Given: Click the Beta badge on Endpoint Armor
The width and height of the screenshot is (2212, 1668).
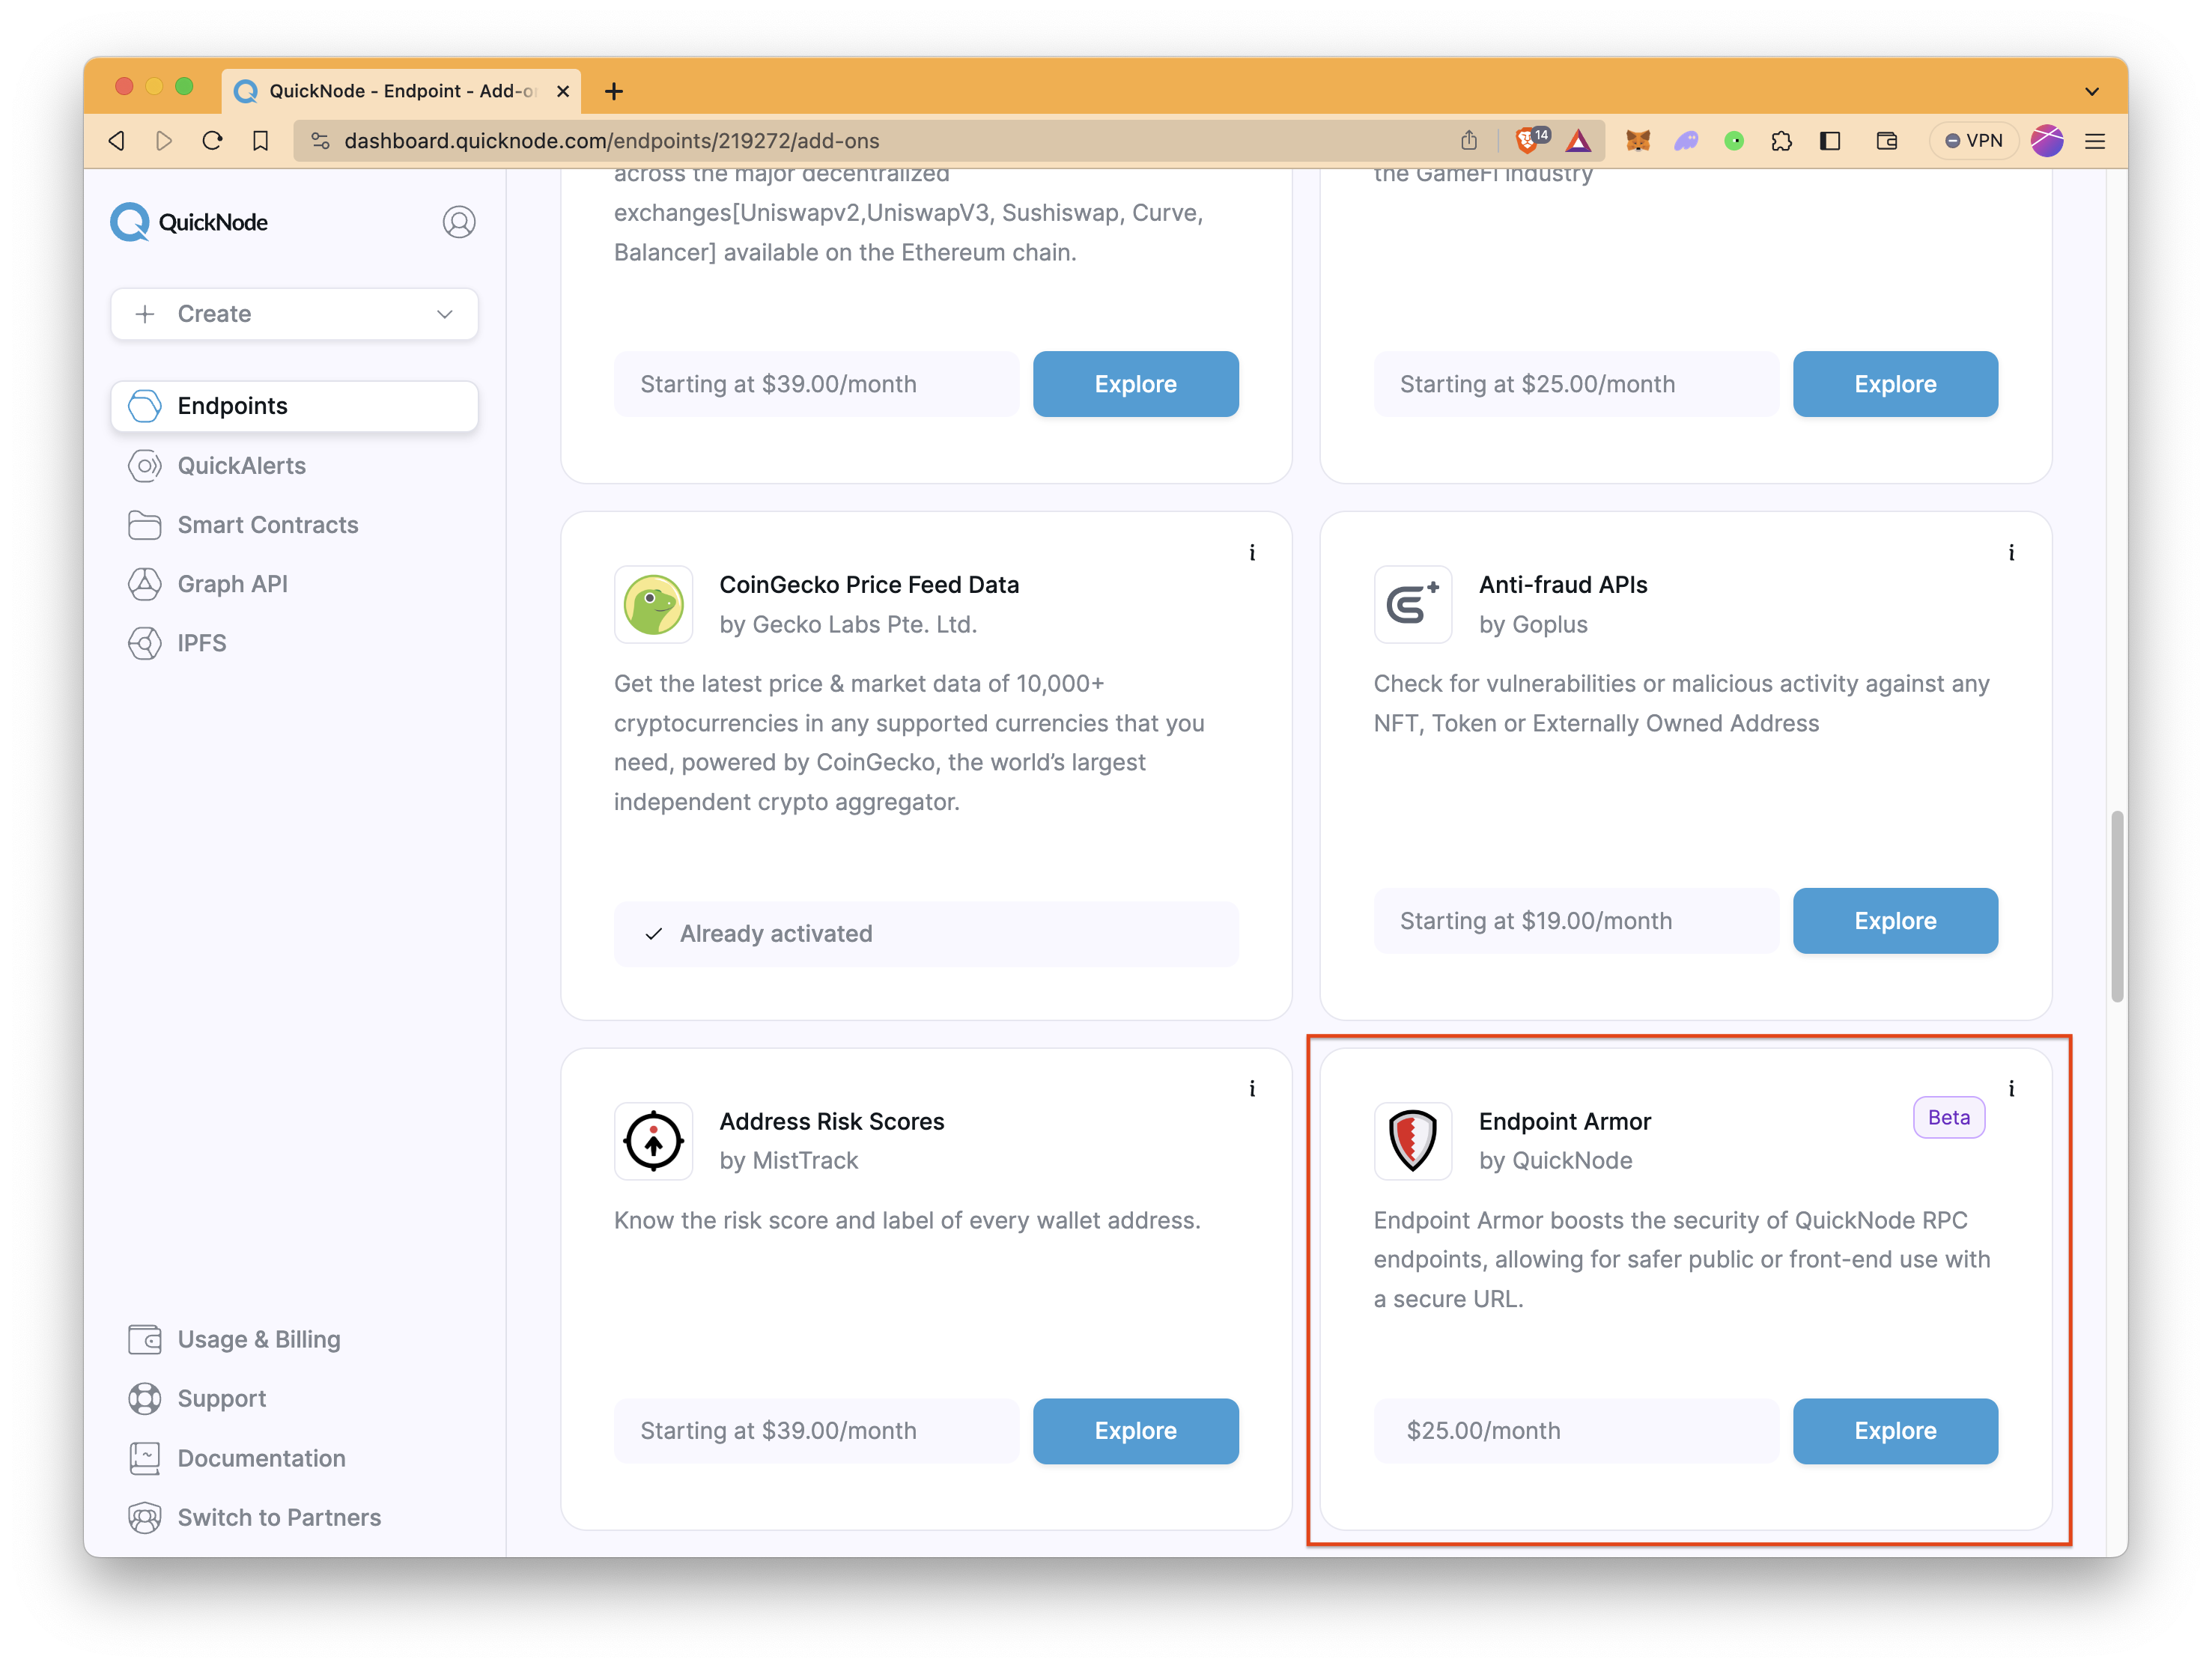Looking at the screenshot, I should point(1949,1117).
